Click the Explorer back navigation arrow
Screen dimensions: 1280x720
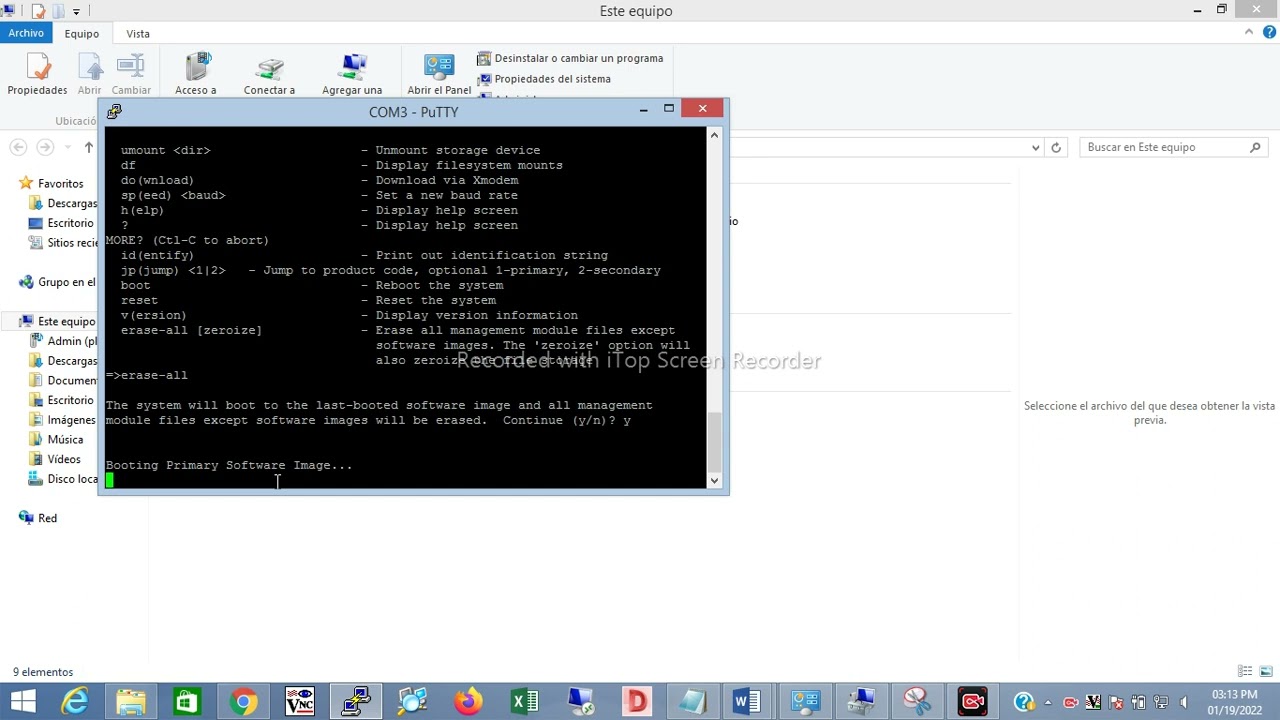(18, 147)
